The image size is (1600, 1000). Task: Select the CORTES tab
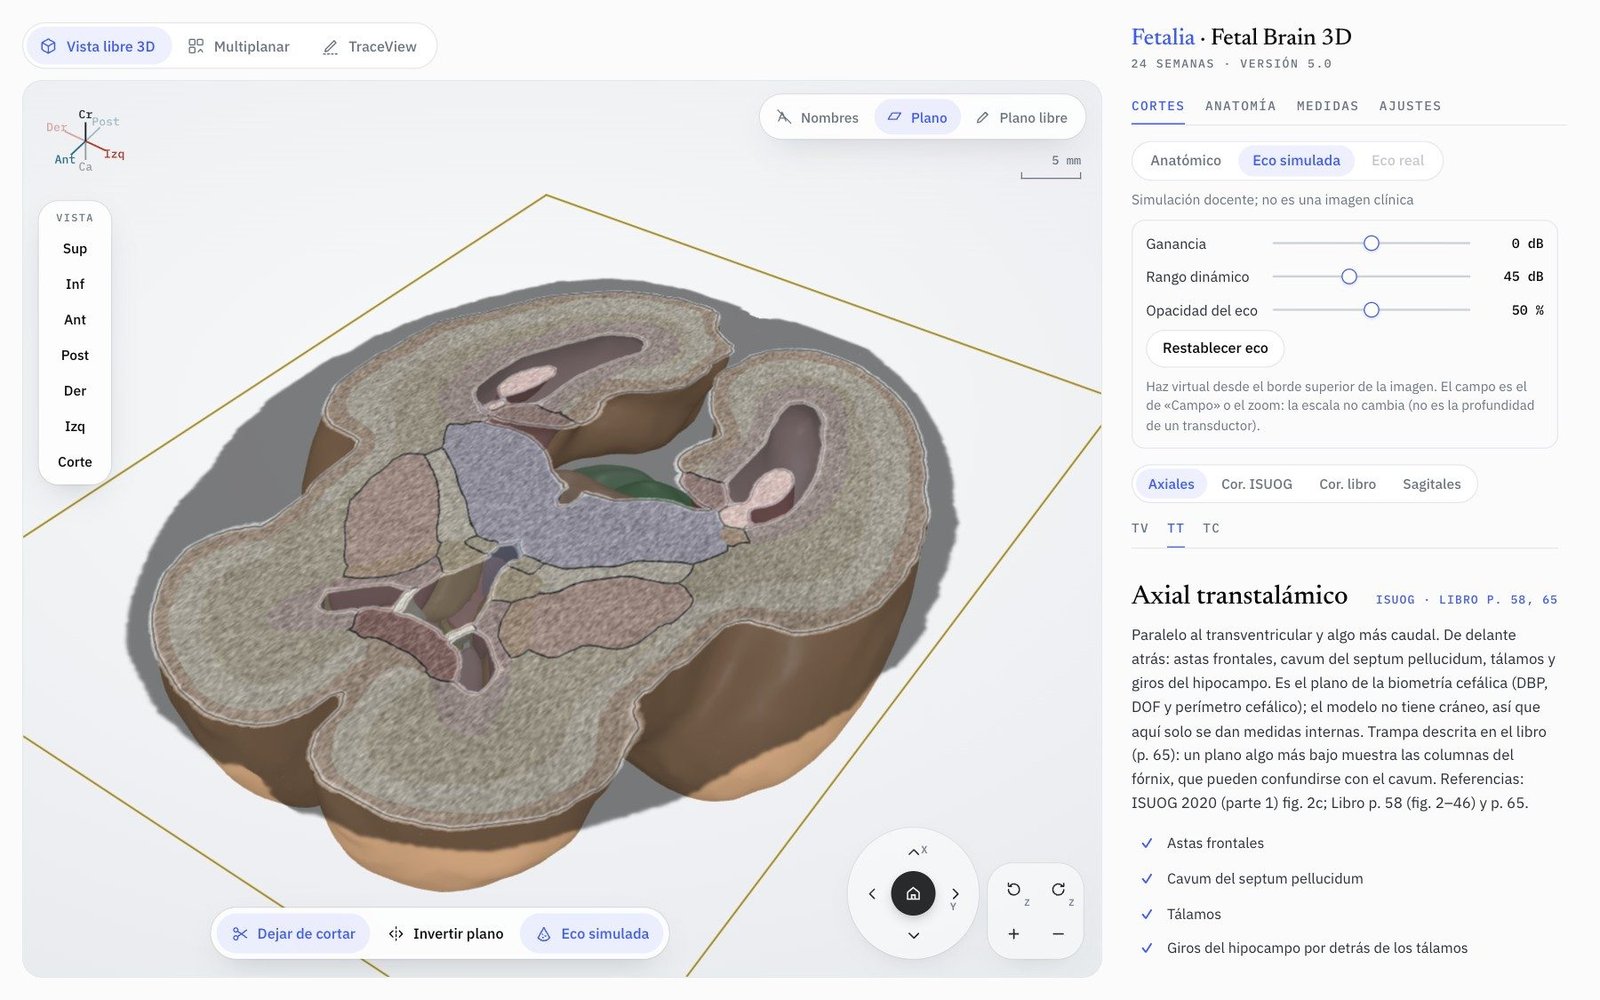click(x=1158, y=106)
